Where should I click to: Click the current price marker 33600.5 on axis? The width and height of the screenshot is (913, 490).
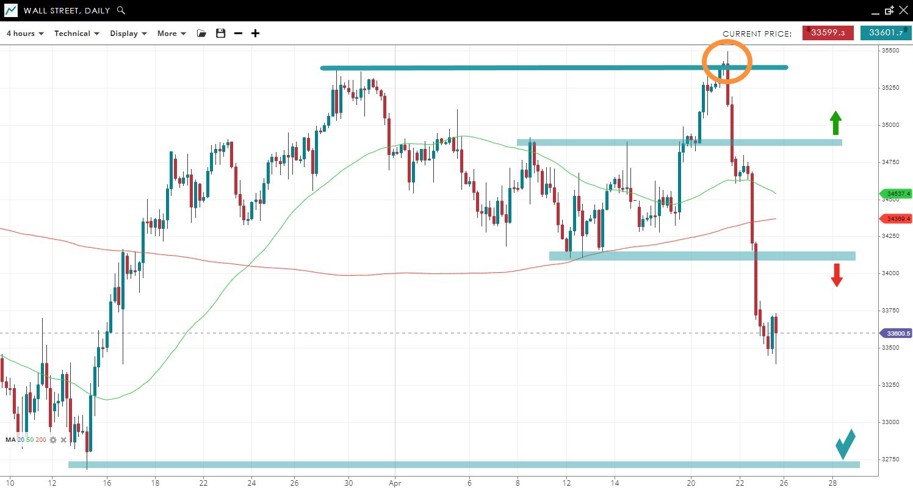895,333
